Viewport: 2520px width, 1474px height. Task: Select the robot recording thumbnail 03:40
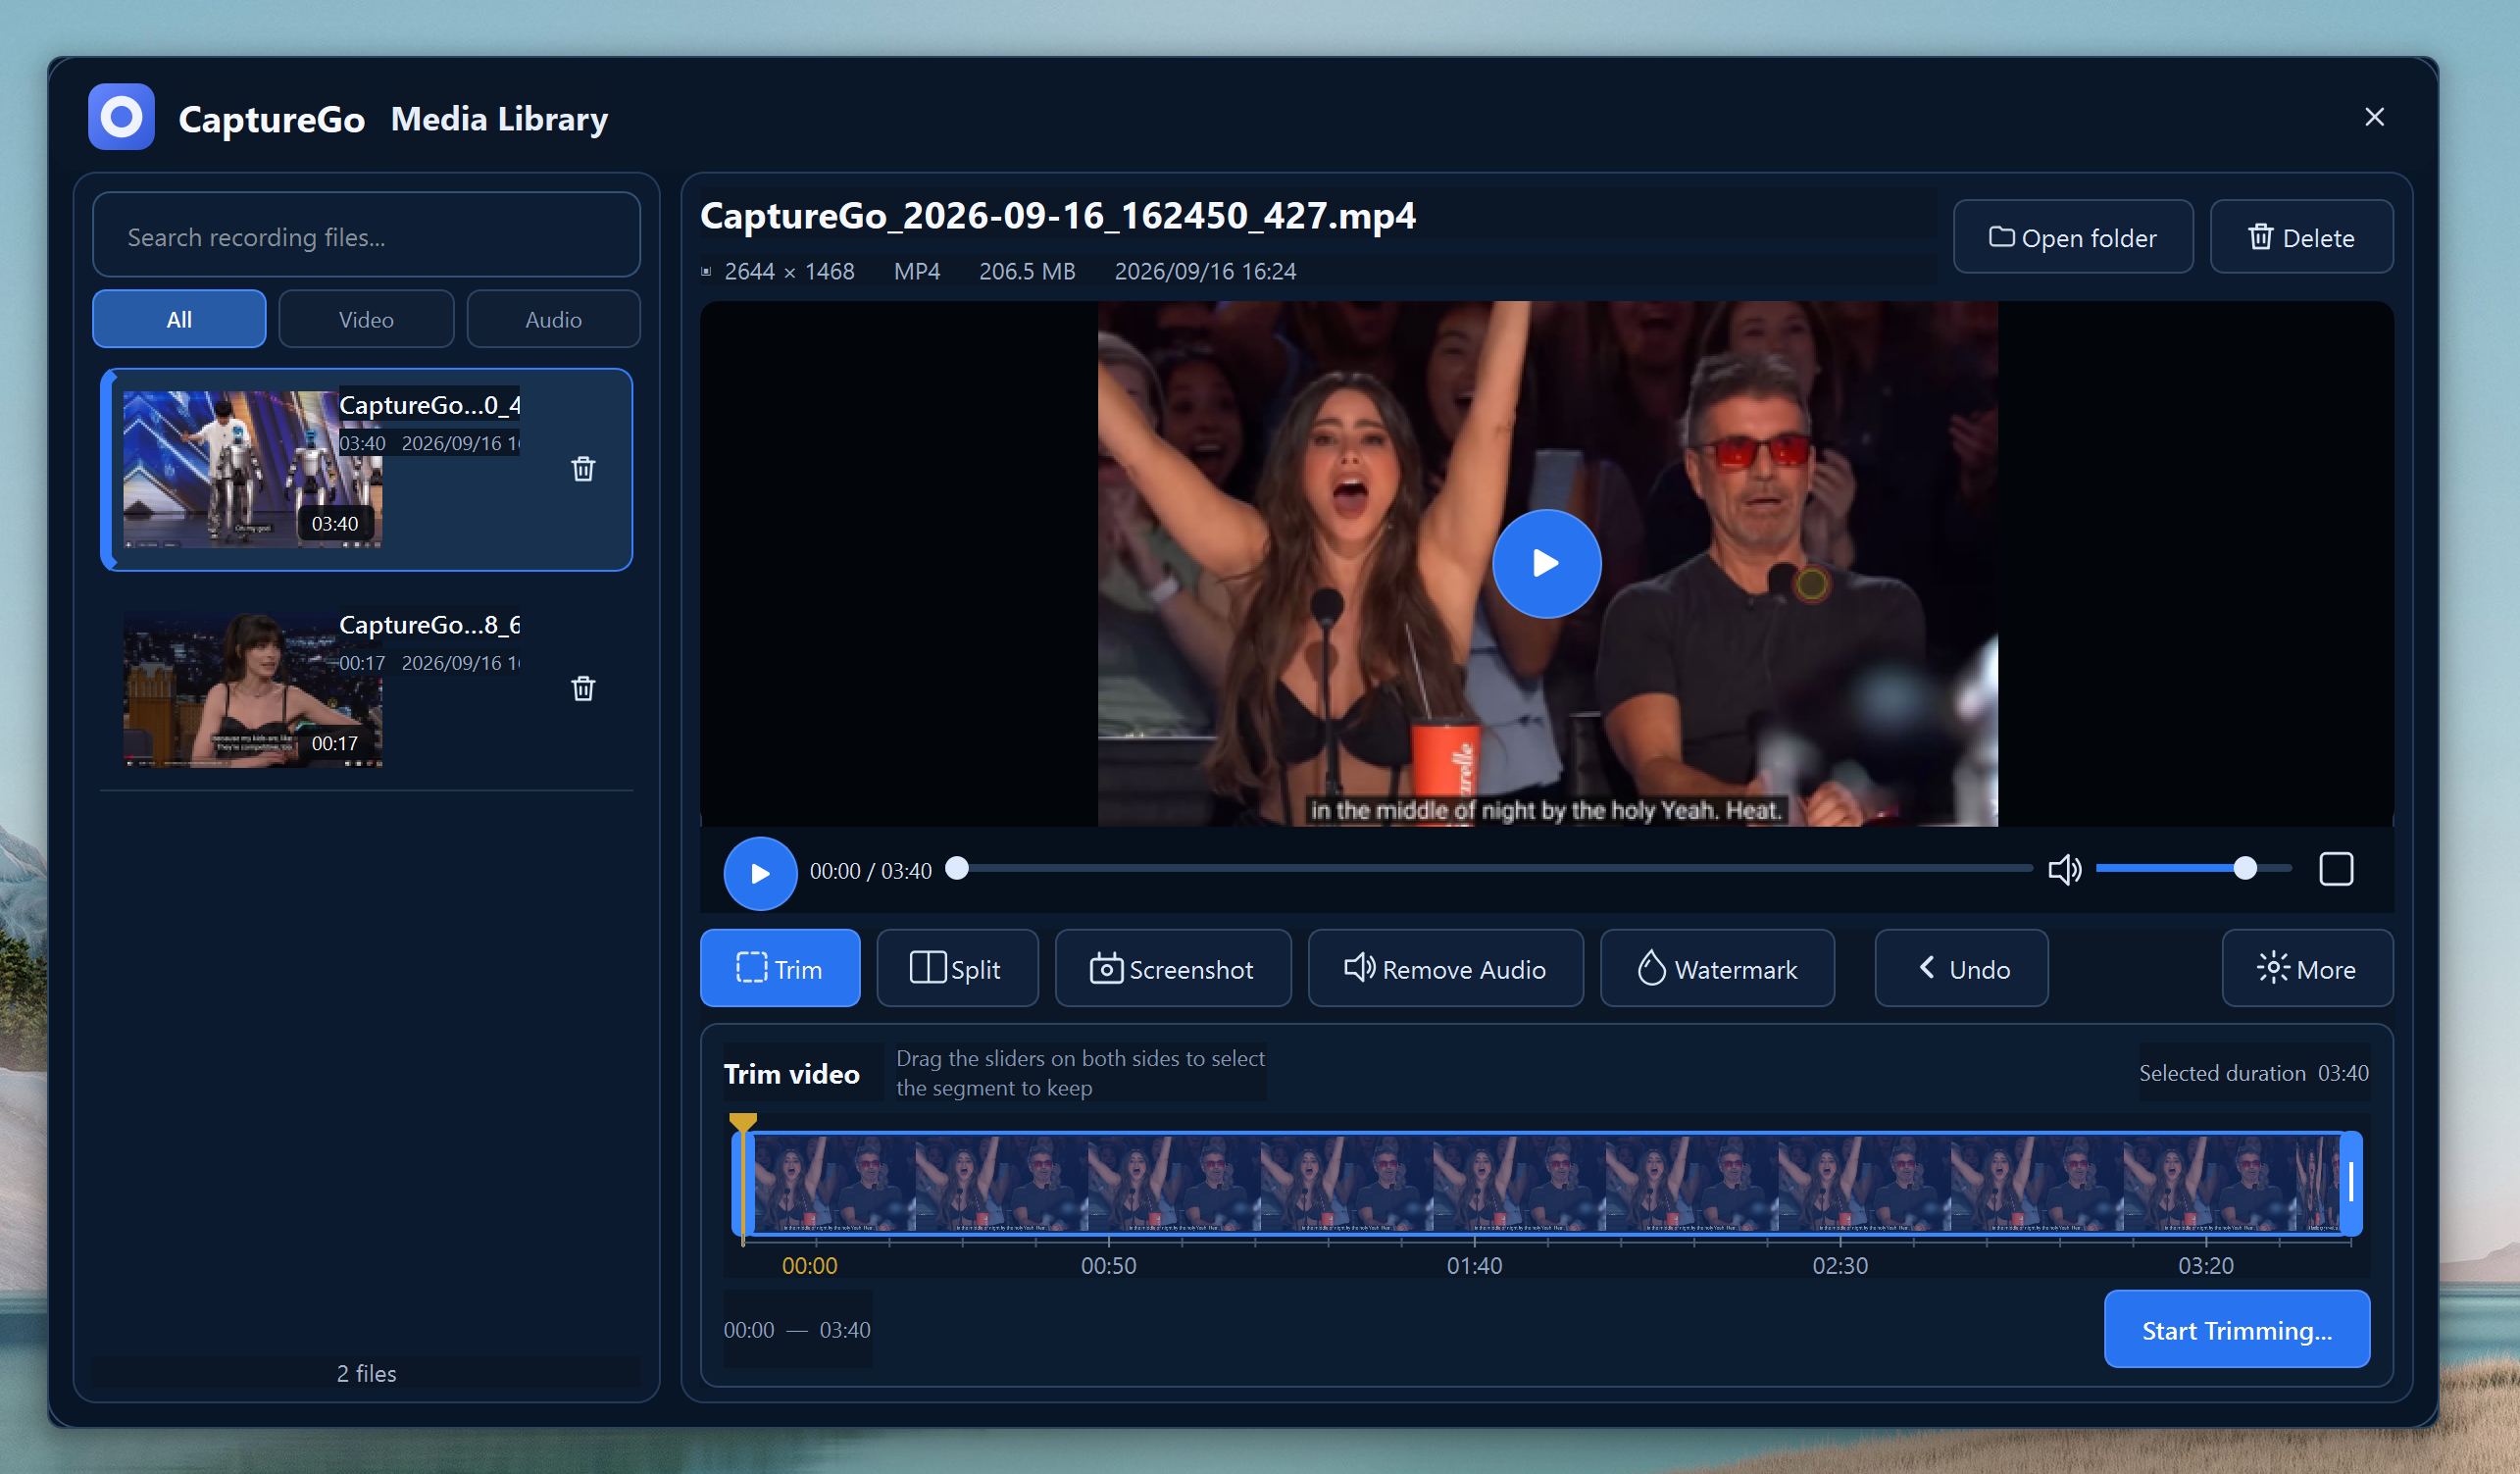[252, 469]
